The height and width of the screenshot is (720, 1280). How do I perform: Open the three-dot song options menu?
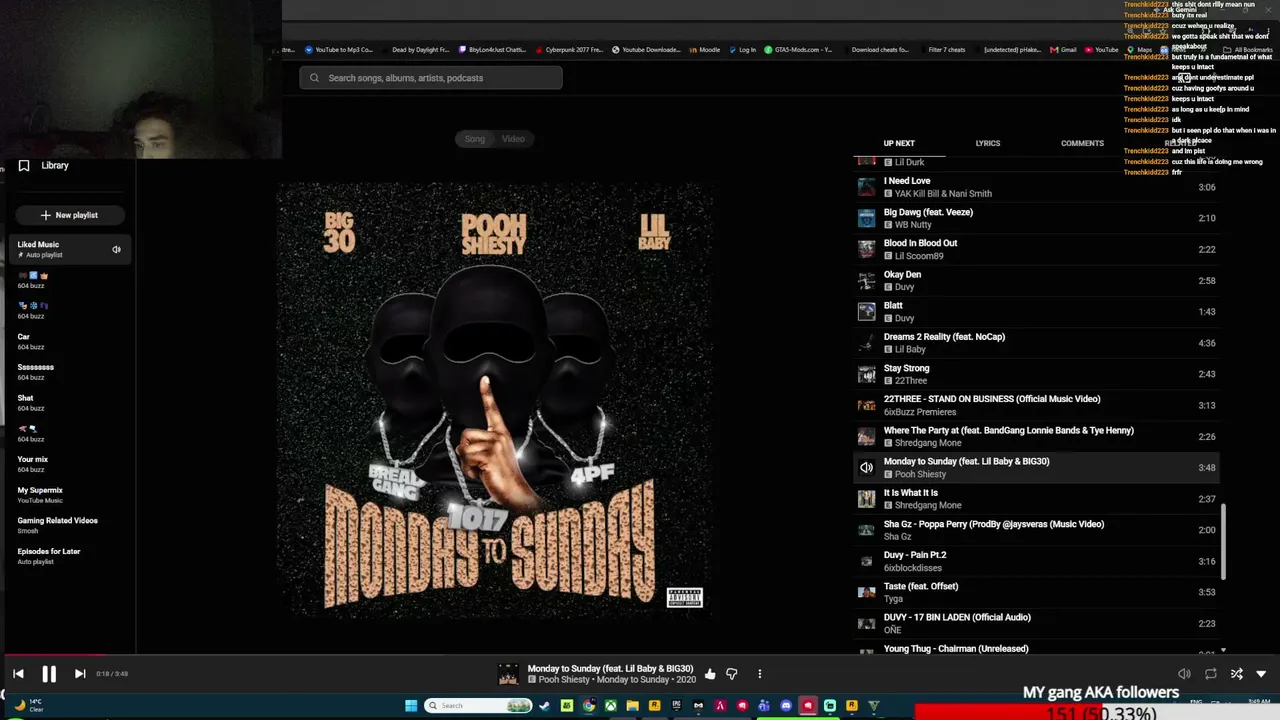click(760, 674)
